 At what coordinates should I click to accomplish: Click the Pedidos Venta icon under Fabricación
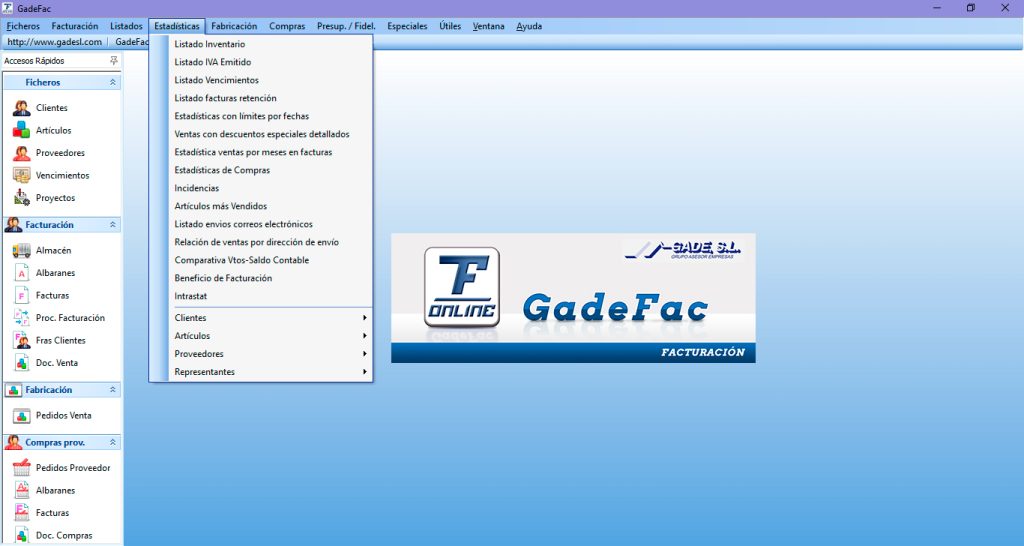[x=22, y=415]
